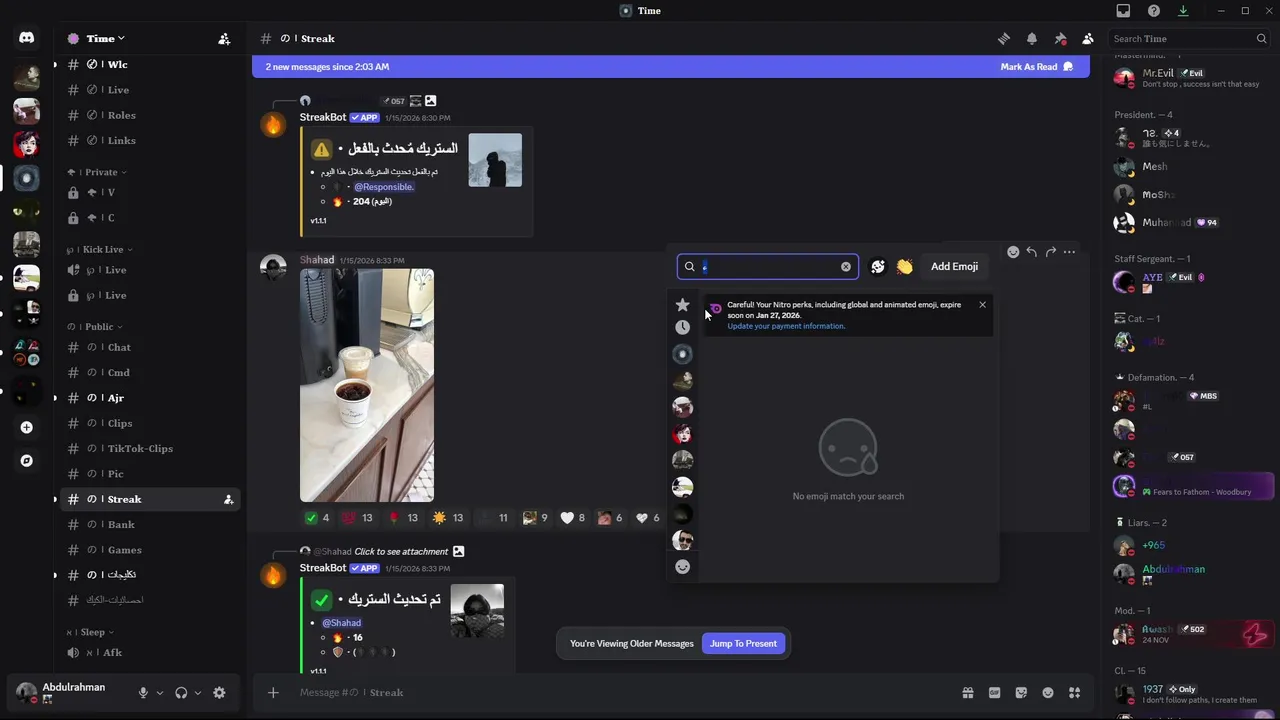Open the sticker picker icon
Screen dimensions: 1280x720
click(x=1021, y=693)
